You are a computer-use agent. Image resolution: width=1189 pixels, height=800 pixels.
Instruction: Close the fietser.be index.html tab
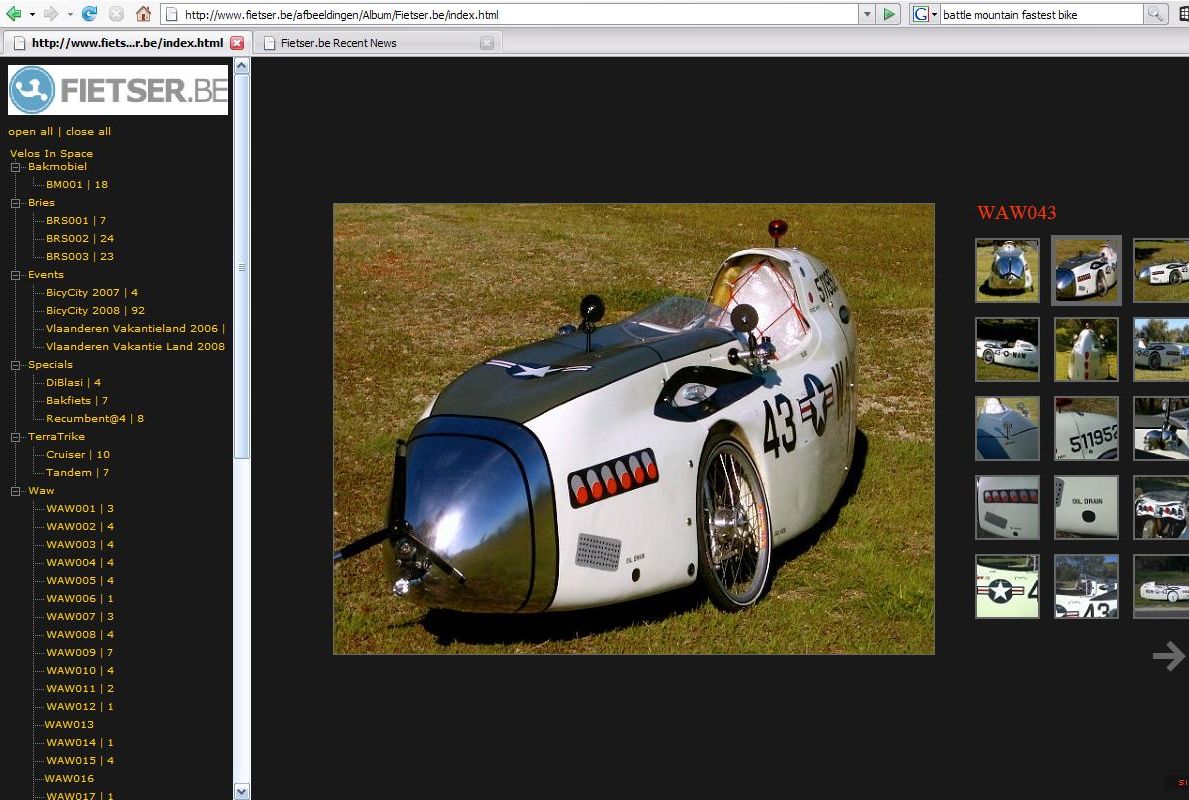pos(237,43)
